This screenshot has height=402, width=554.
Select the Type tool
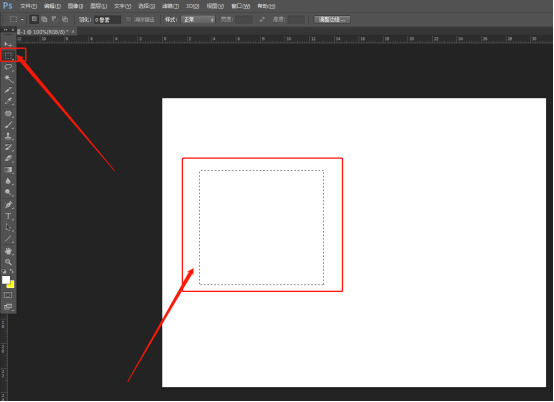pyautogui.click(x=8, y=216)
